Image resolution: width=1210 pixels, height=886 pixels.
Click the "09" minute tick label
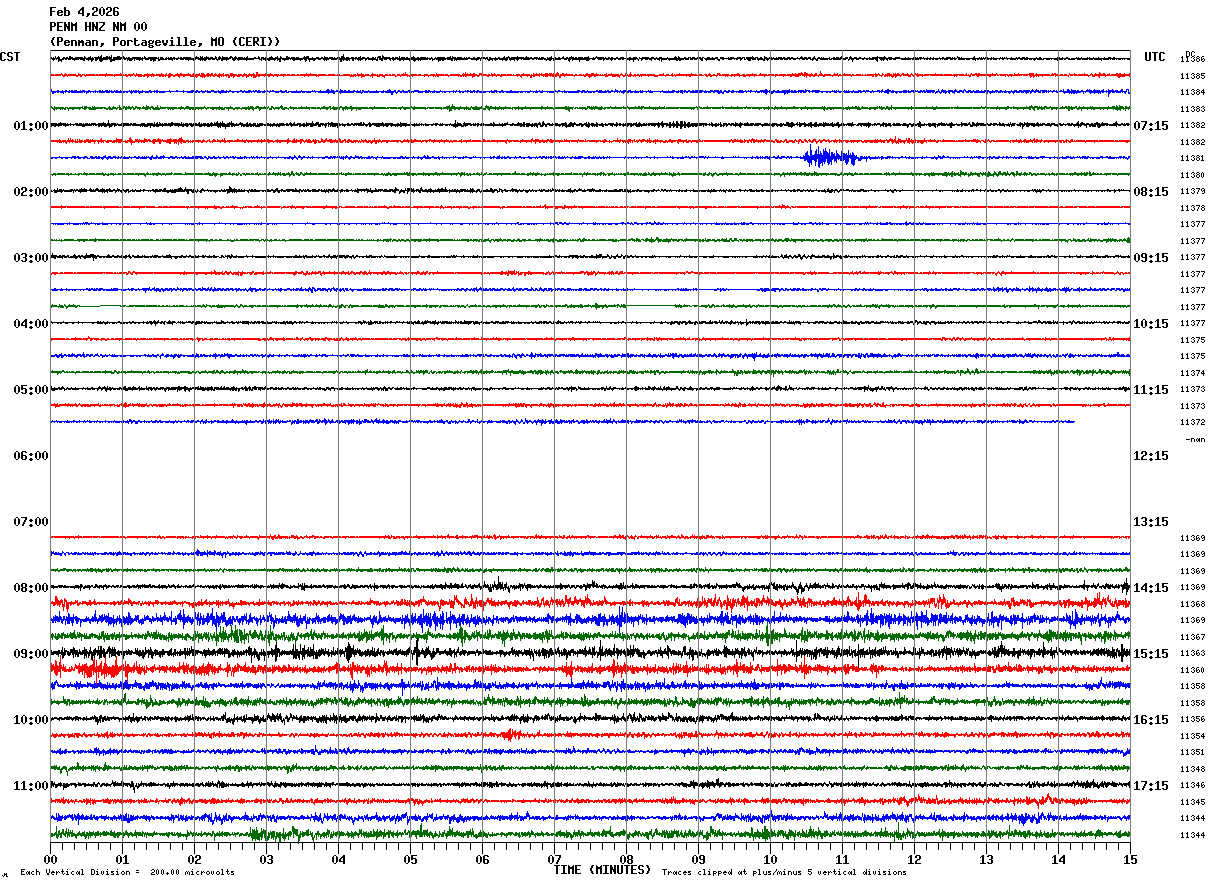pos(698,859)
